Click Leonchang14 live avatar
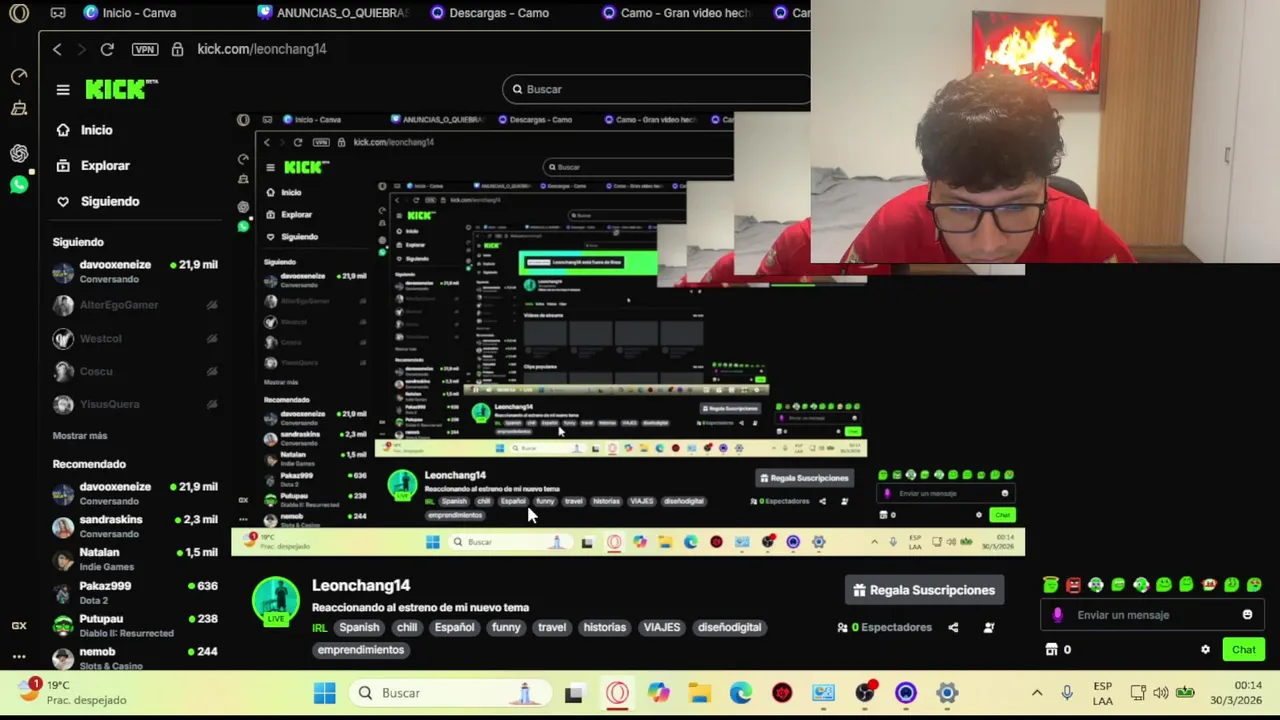The image size is (1280, 720). coord(276,601)
